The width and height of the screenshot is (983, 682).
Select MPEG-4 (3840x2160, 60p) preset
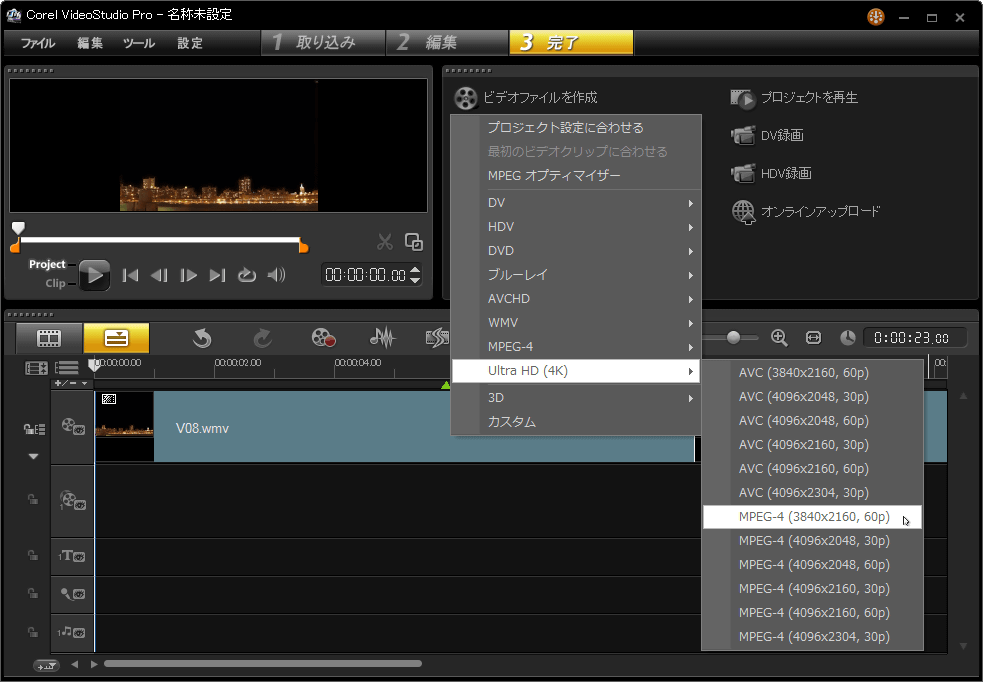(x=812, y=517)
